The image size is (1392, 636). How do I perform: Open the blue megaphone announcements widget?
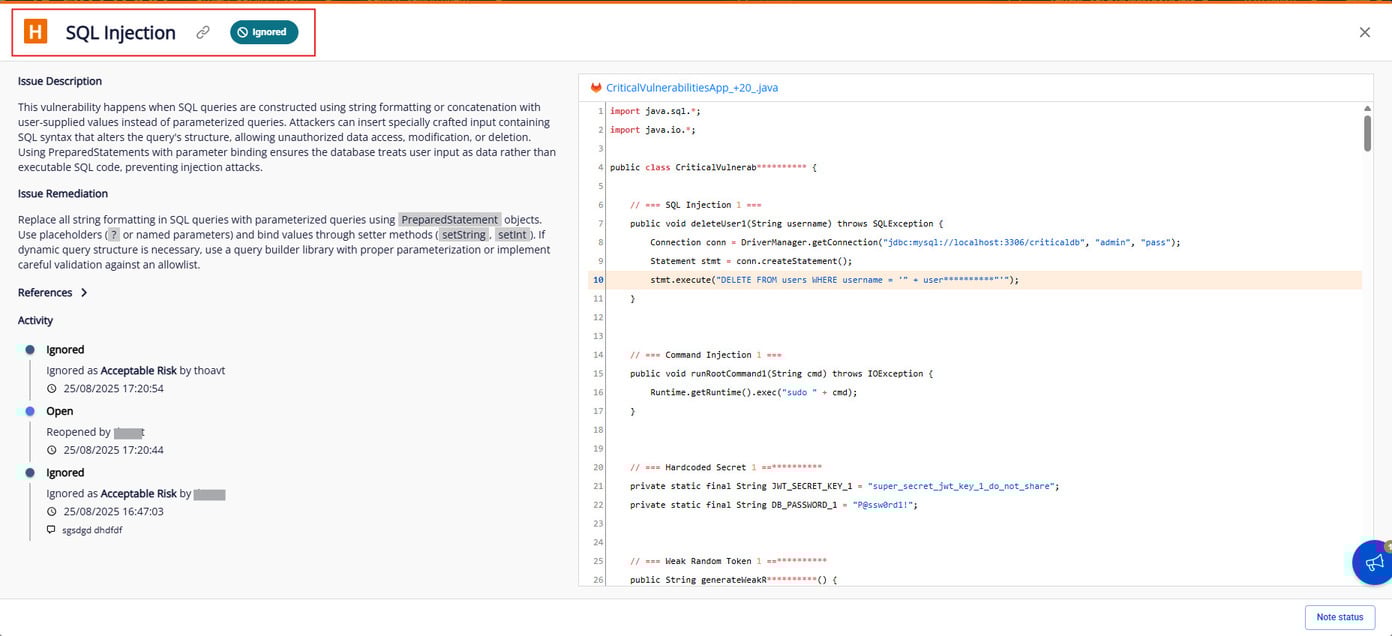tap(1374, 562)
